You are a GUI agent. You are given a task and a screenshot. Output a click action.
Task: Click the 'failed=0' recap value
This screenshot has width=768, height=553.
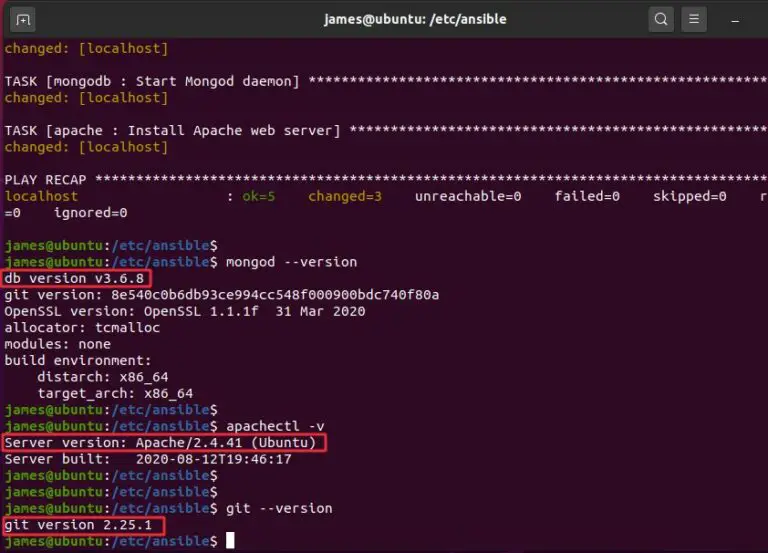click(587, 196)
